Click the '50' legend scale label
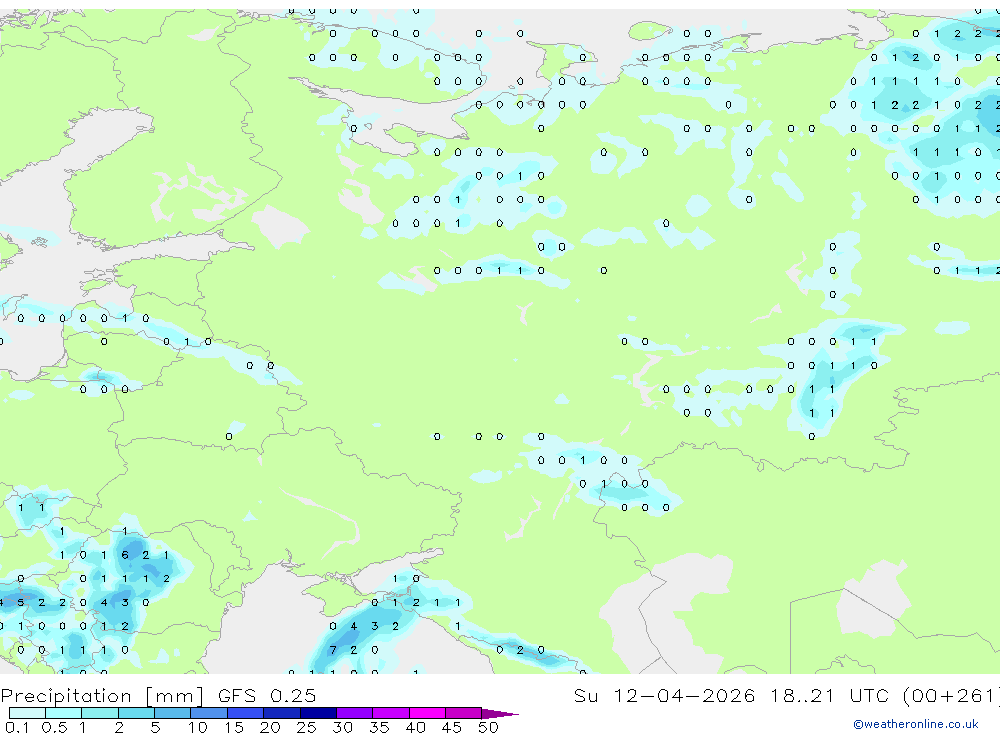The image size is (1000, 733). [x=489, y=727]
